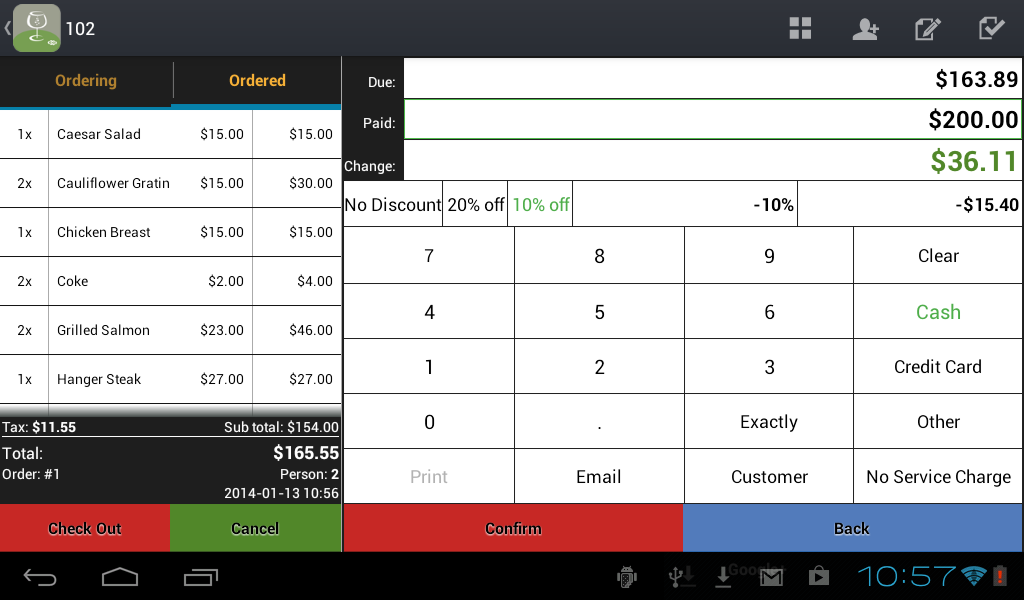Tap keypad number 4
The height and width of the screenshot is (600, 1024).
point(429,312)
